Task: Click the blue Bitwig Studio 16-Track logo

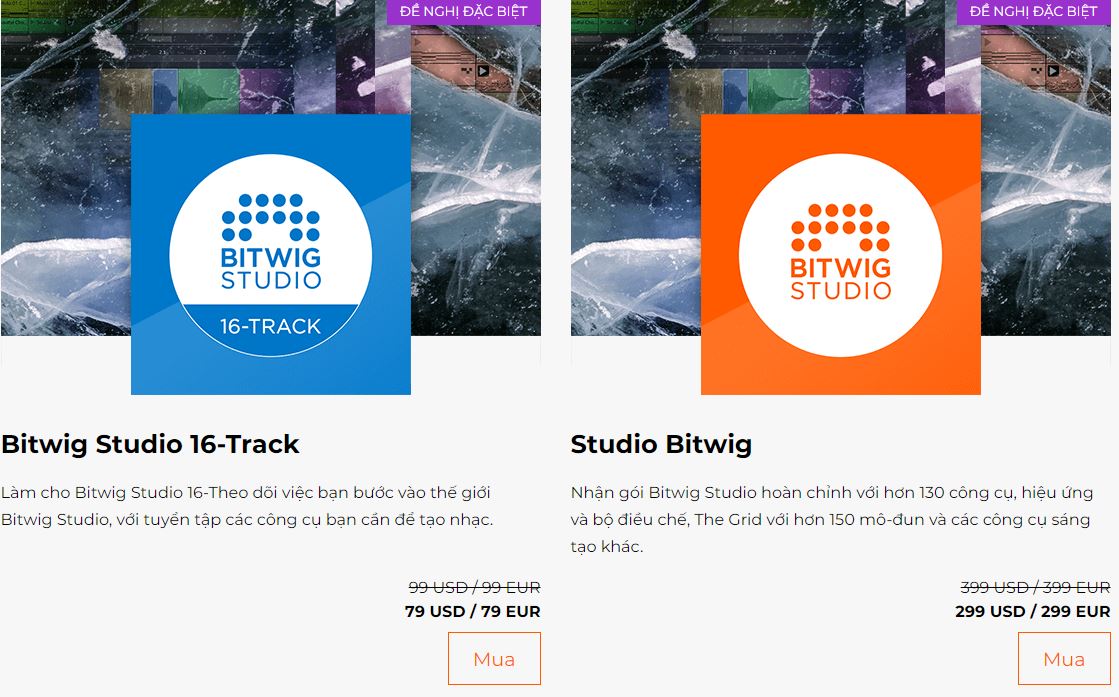Action: coord(270,254)
